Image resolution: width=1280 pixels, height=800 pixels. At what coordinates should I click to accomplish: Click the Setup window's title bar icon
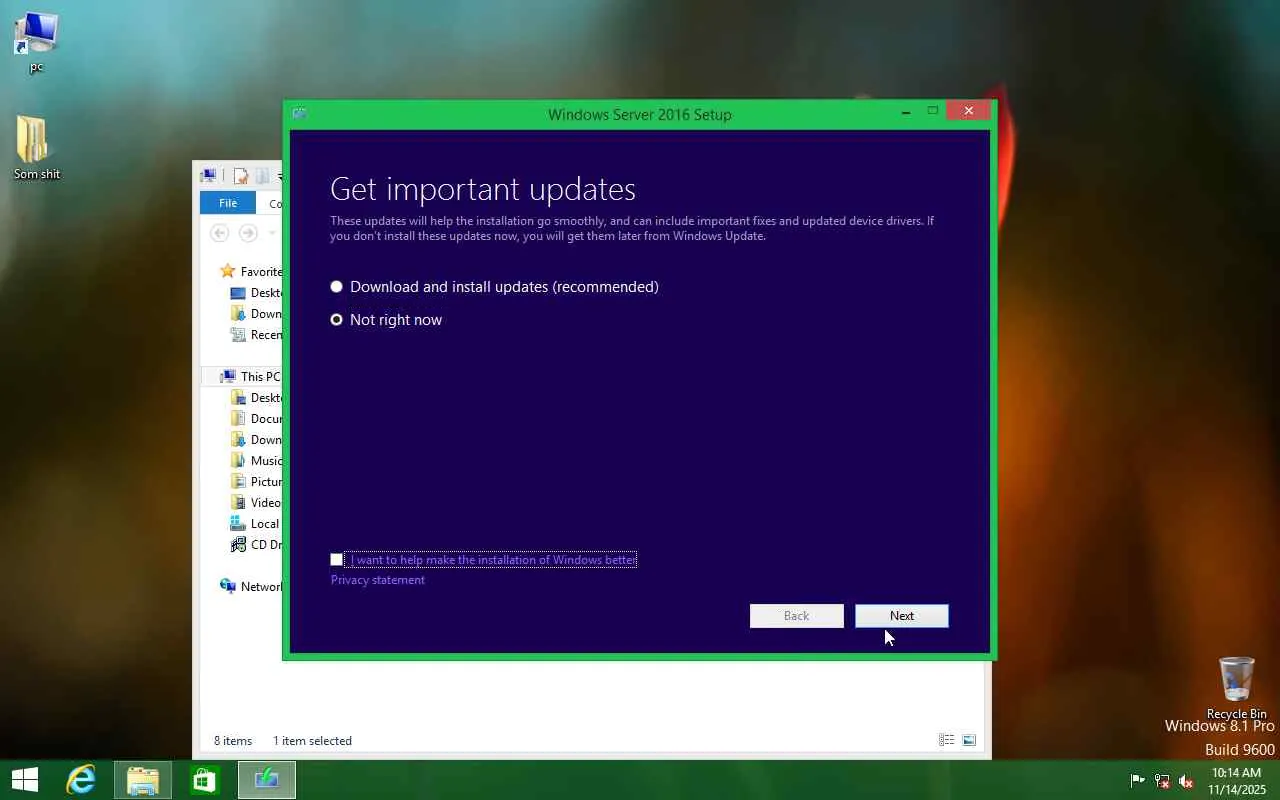pyautogui.click(x=299, y=114)
